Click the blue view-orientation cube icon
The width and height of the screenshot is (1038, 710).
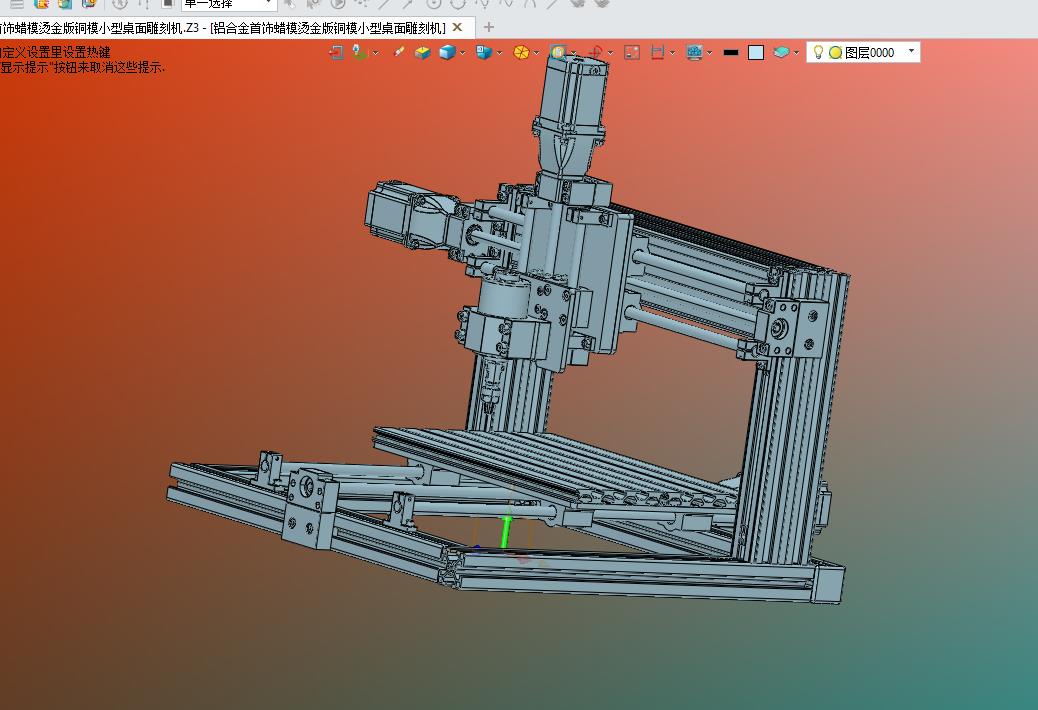(485, 52)
